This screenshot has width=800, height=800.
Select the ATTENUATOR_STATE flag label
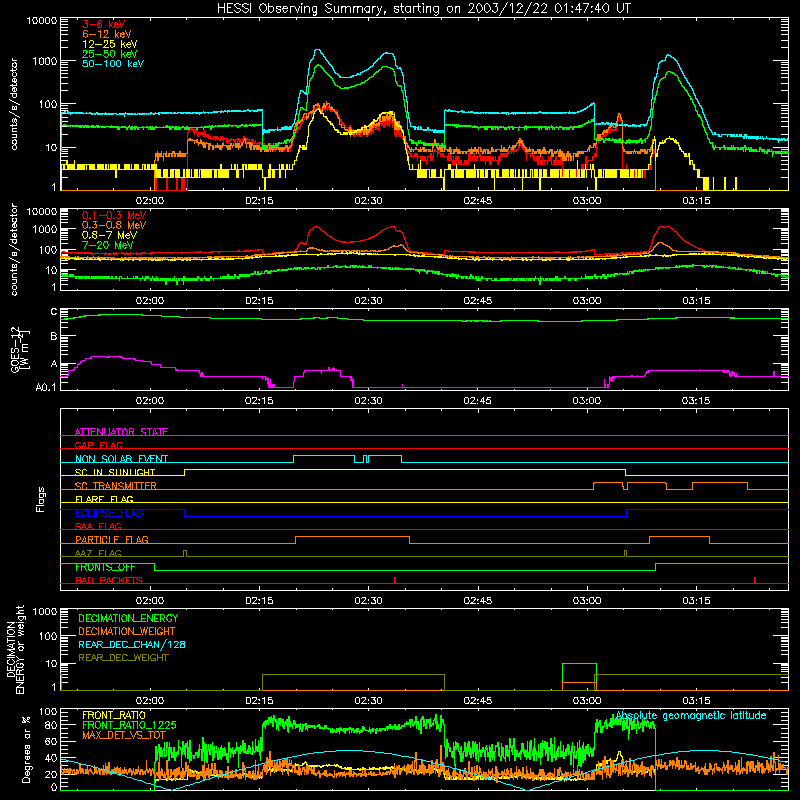tap(121, 432)
